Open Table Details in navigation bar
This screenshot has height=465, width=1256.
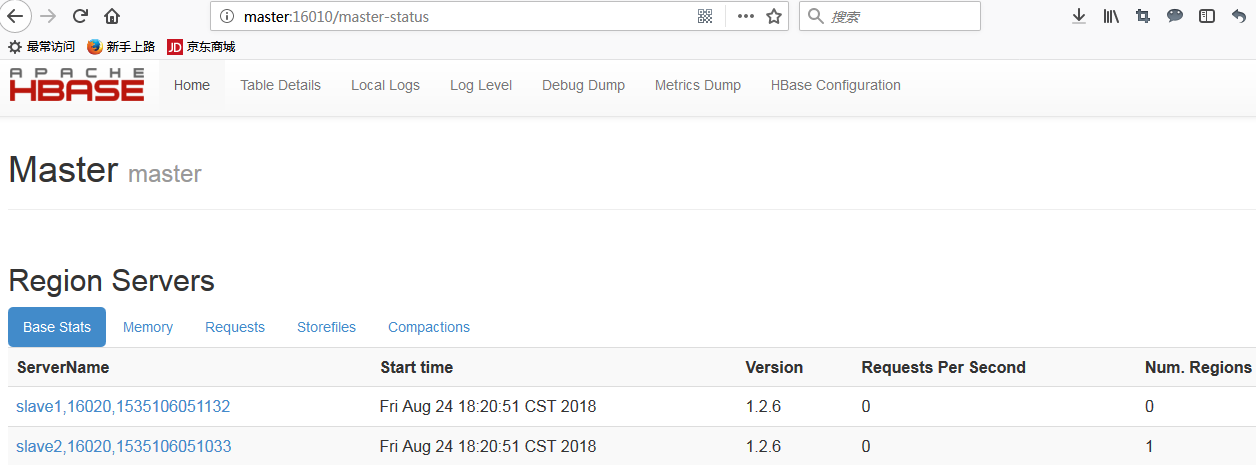point(280,85)
